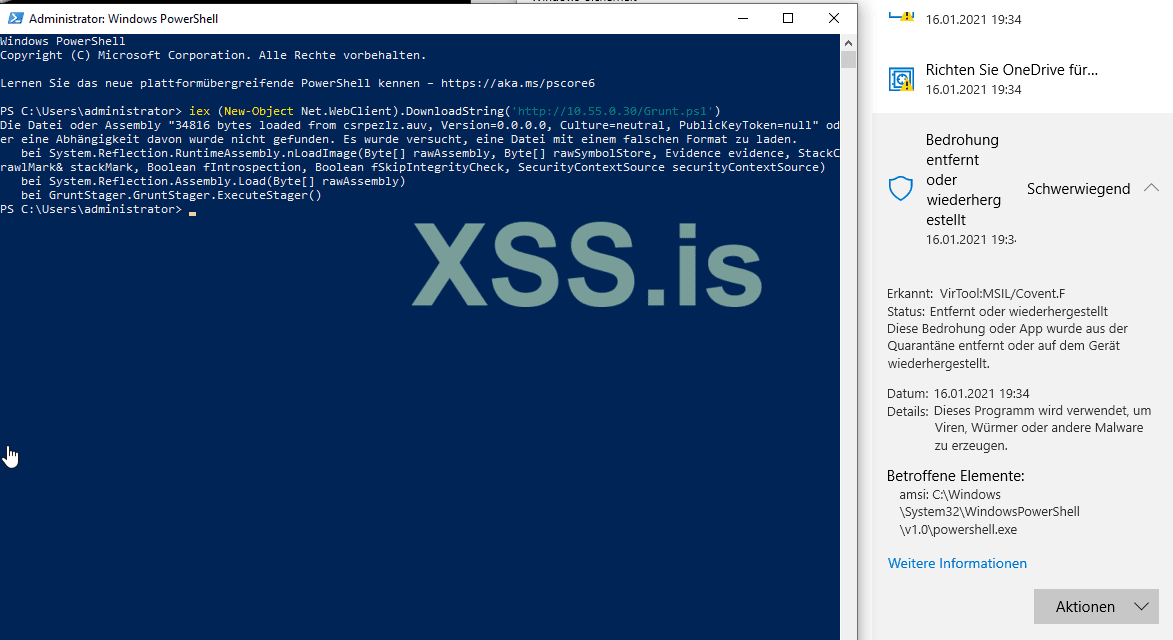
Task: Minimize the PowerShell window
Action: (743, 18)
